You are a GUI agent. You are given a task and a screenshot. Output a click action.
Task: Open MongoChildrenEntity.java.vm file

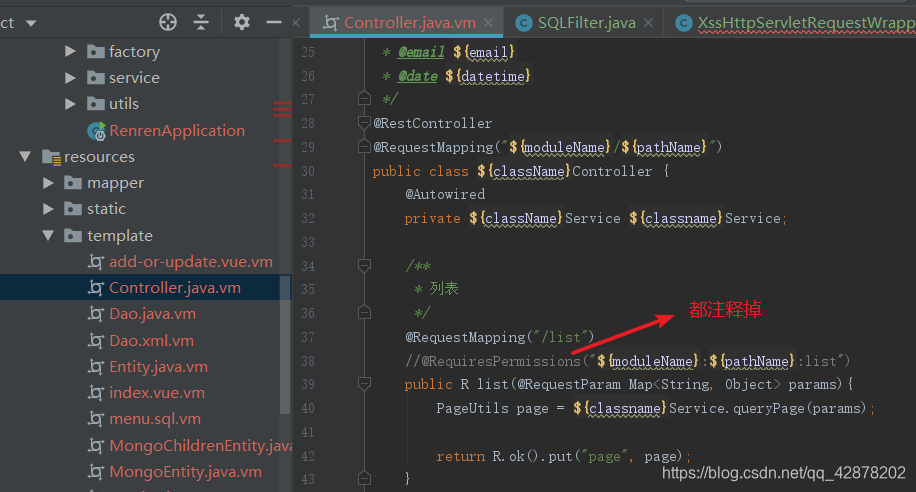(200, 445)
